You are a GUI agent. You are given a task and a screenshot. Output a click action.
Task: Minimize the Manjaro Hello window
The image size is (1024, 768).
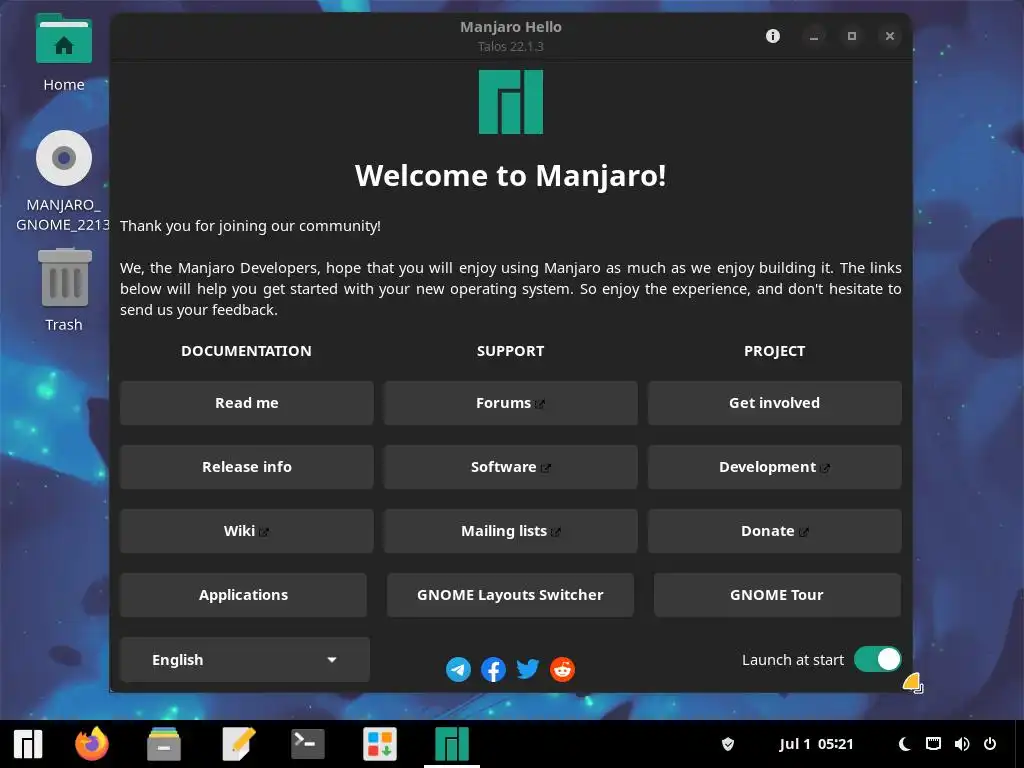[x=814, y=36]
